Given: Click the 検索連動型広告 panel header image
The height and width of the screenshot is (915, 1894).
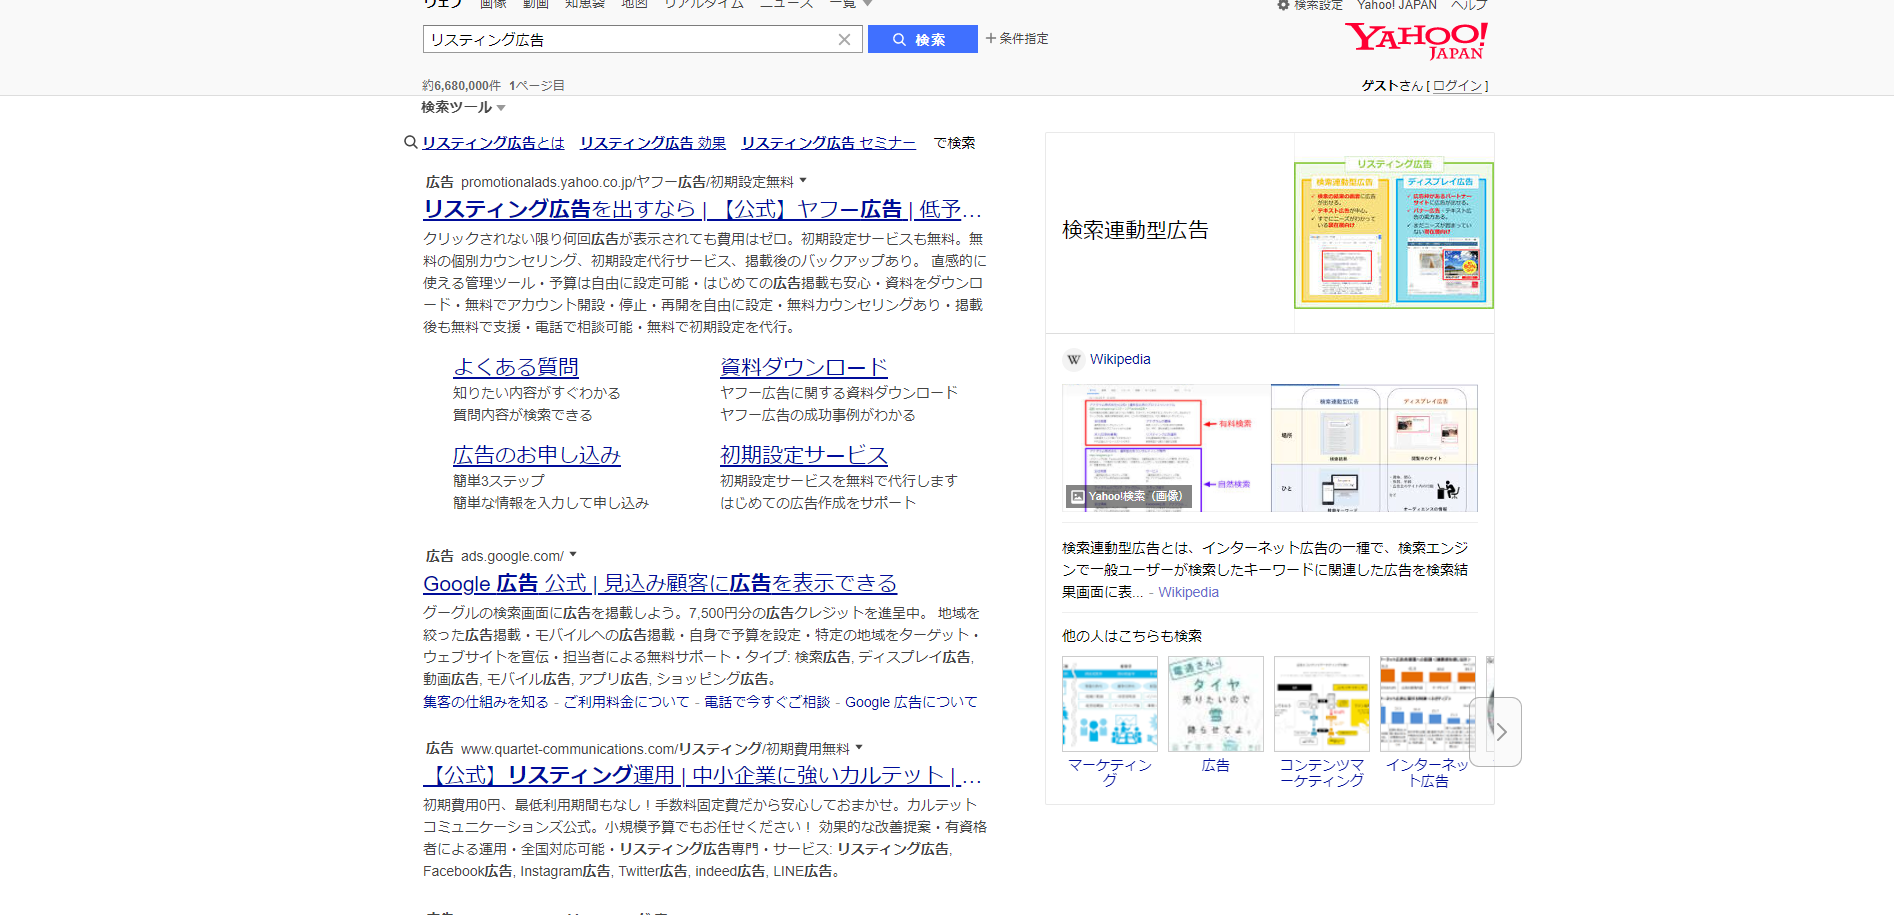Looking at the screenshot, I should point(1393,233).
